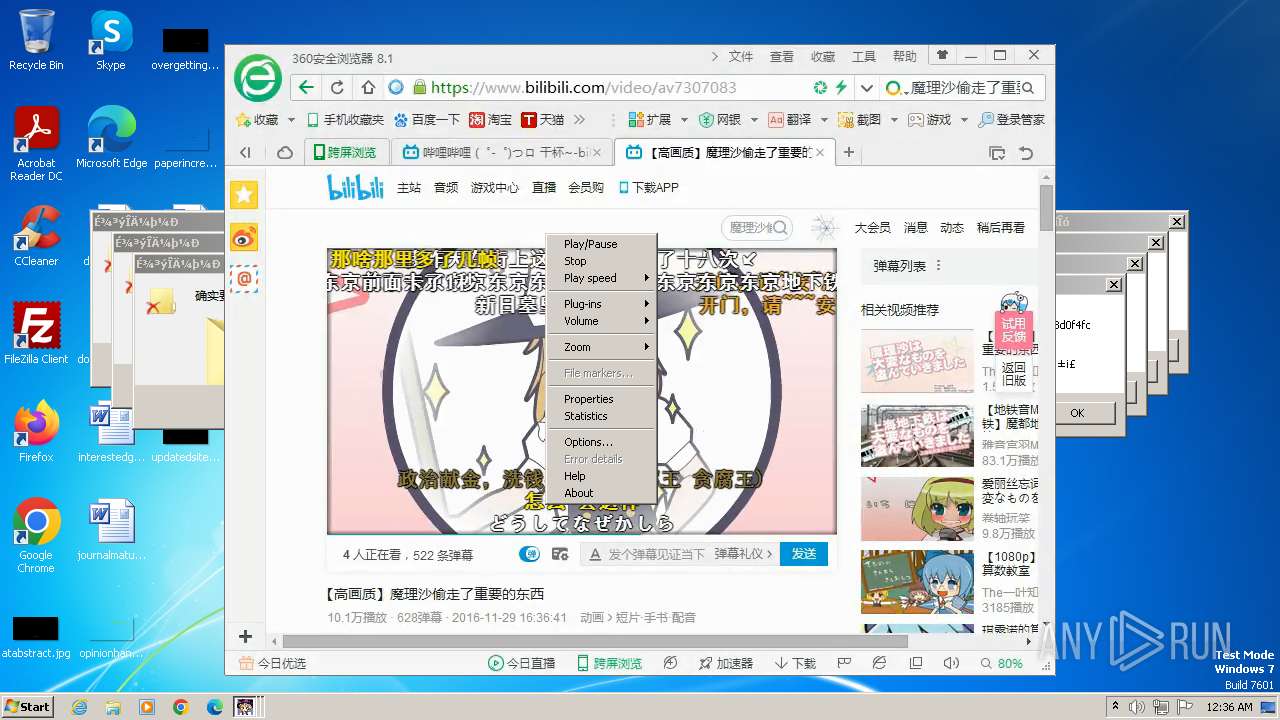Click the cloud icon left of tabs
The height and width of the screenshot is (720, 1280).
[x=285, y=152]
